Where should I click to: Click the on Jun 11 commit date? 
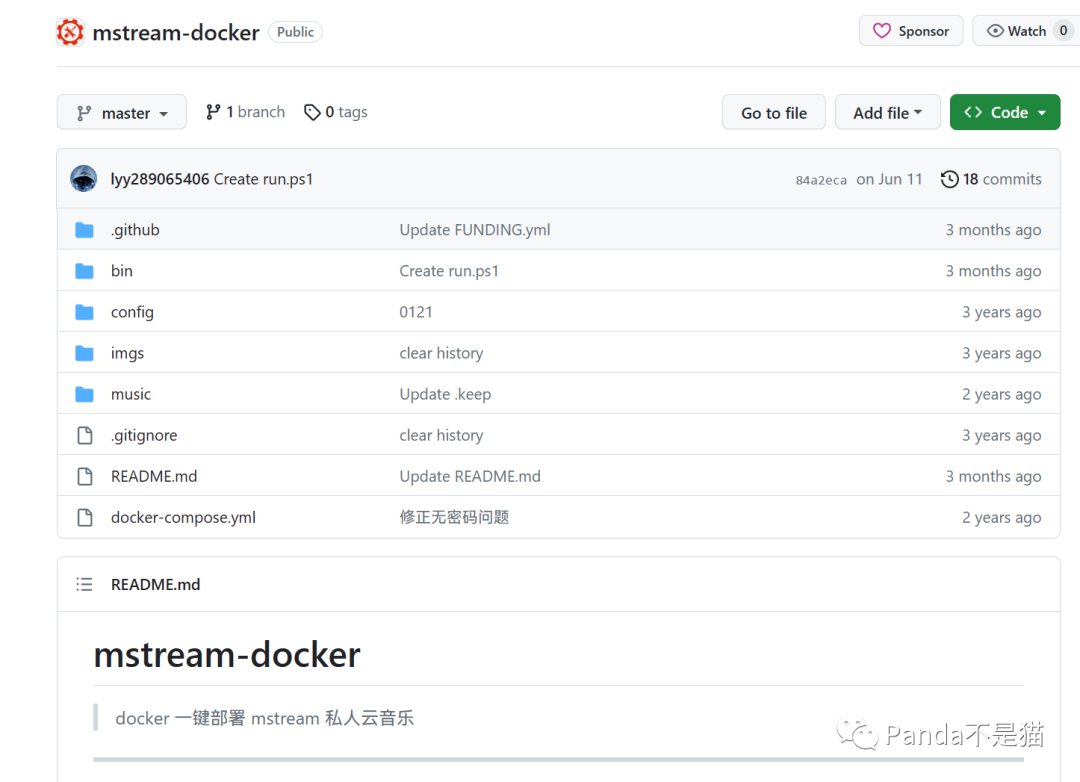pos(889,179)
